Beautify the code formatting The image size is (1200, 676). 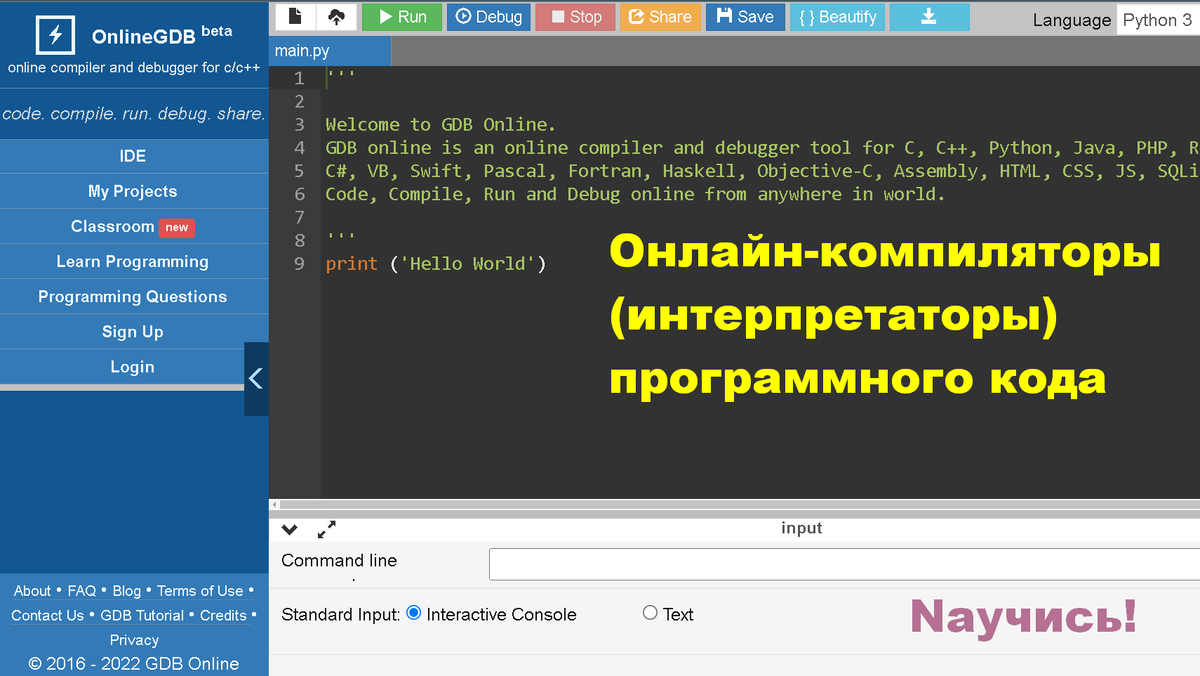pyautogui.click(x=837, y=17)
